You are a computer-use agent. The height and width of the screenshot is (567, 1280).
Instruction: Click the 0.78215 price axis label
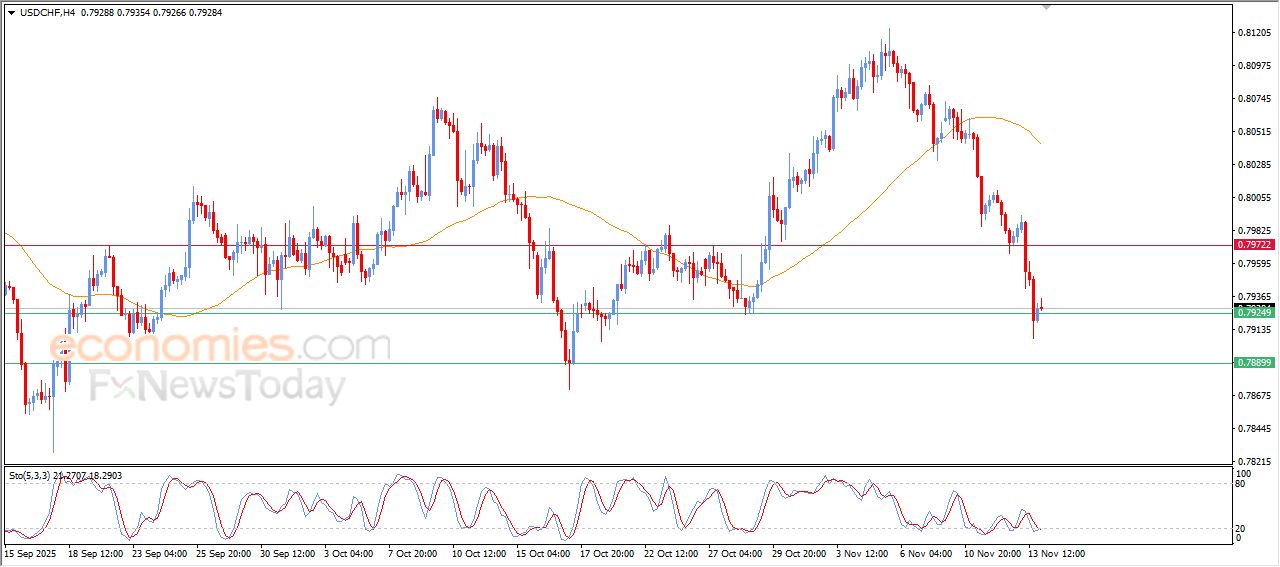pyautogui.click(x=1256, y=461)
